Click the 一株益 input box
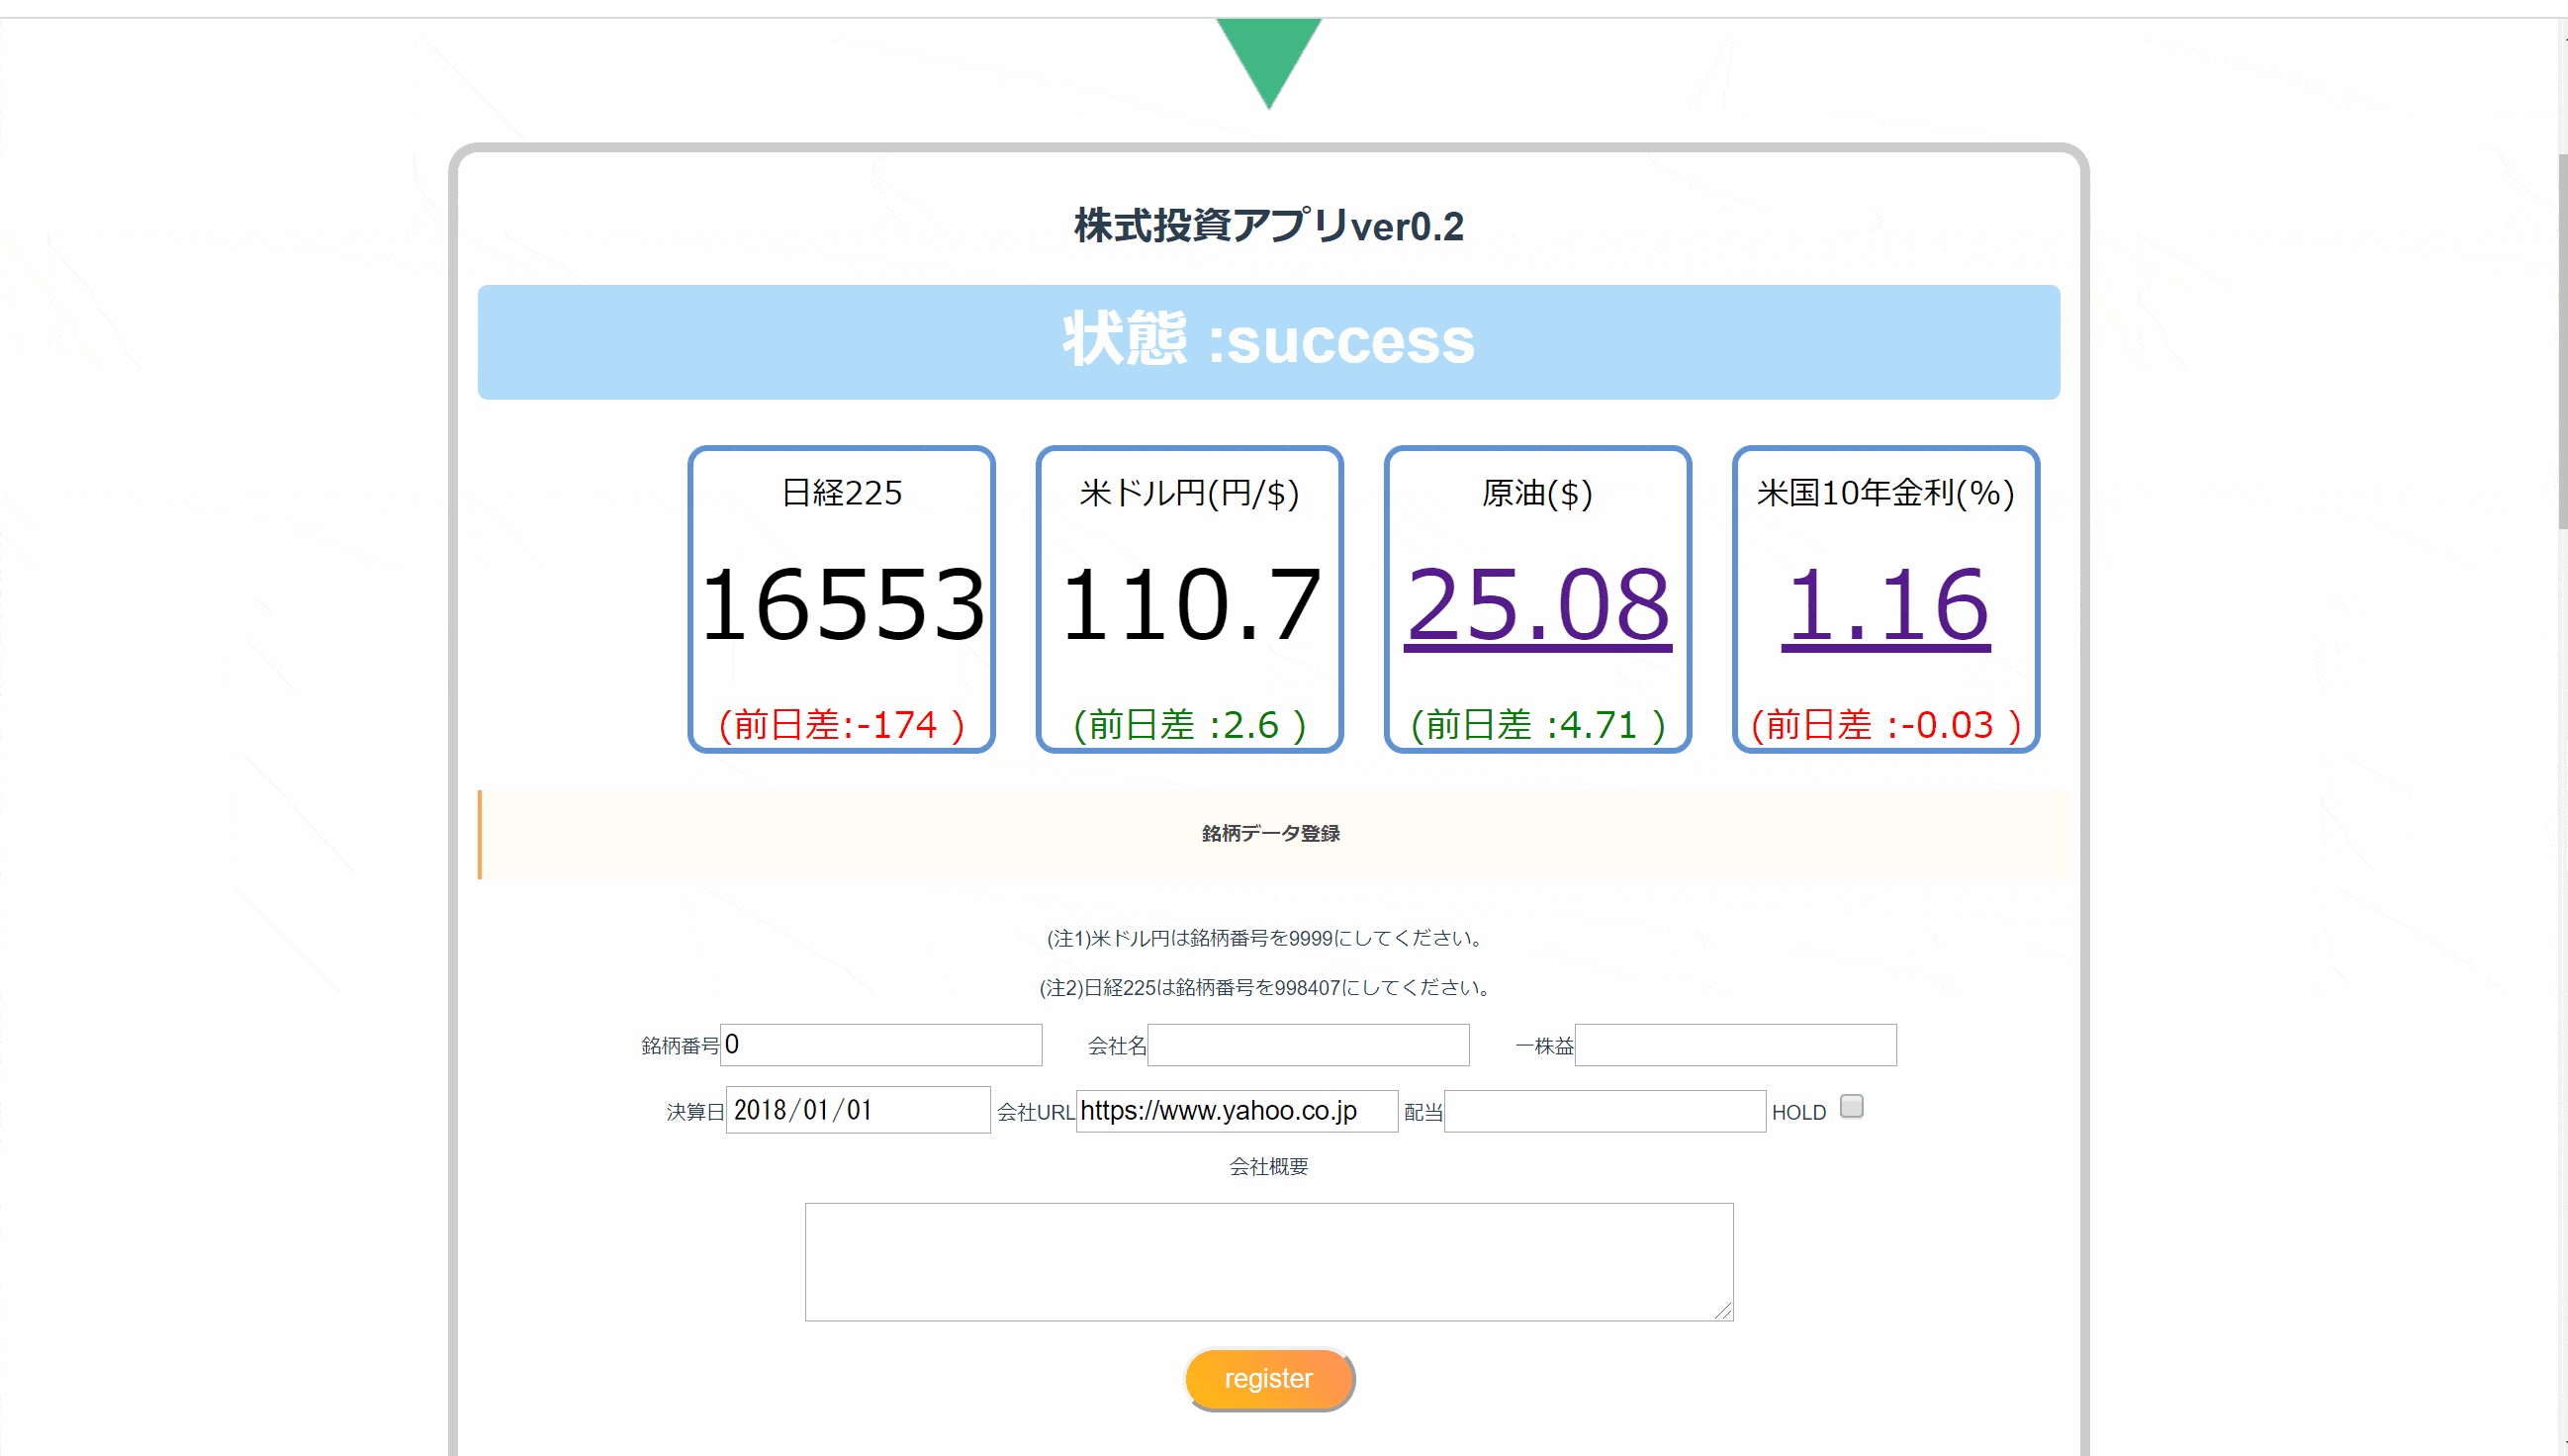The height and width of the screenshot is (1456, 2568). (x=1735, y=1045)
